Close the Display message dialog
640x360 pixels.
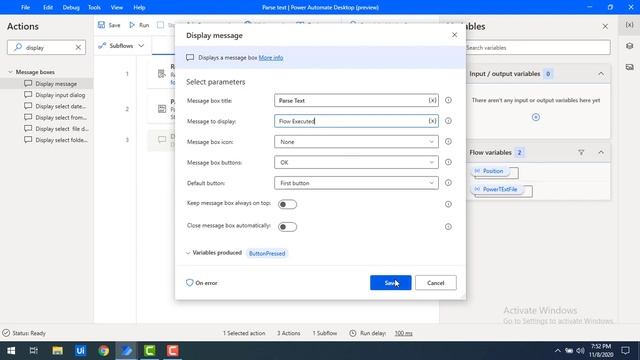coord(454,35)
